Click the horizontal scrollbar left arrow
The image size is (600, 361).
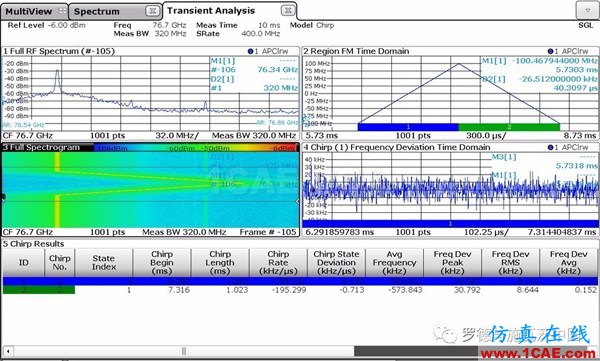click(8, 351)
